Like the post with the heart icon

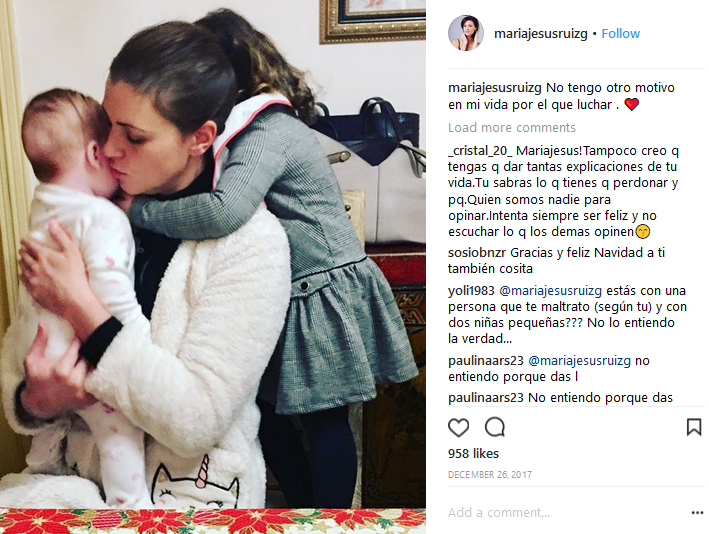click(x=458, y=427)
